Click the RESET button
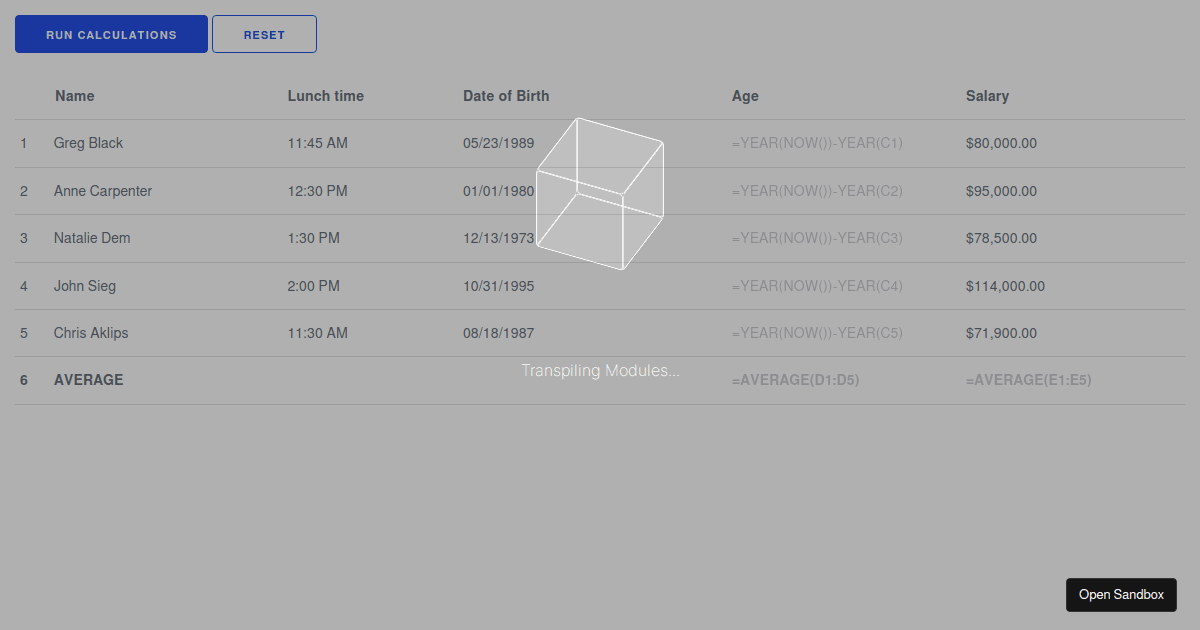1200x630 pixels. (264, 33)
